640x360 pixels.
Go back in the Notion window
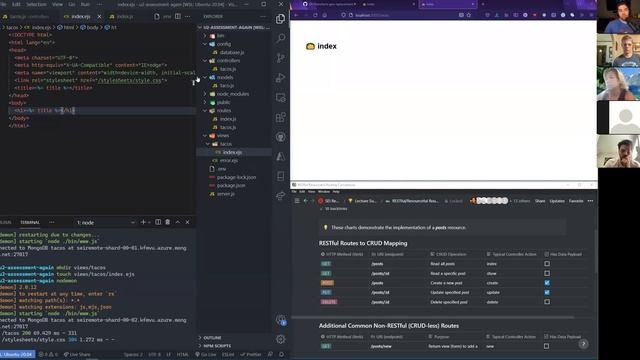(x=305, y=201)
